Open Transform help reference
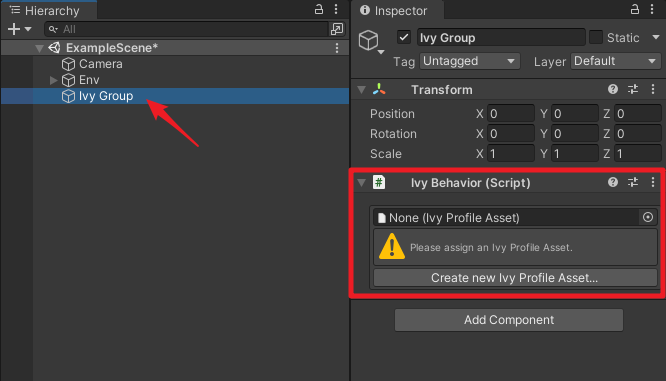This screenshot has height=381, width=666. coord(612,89)
